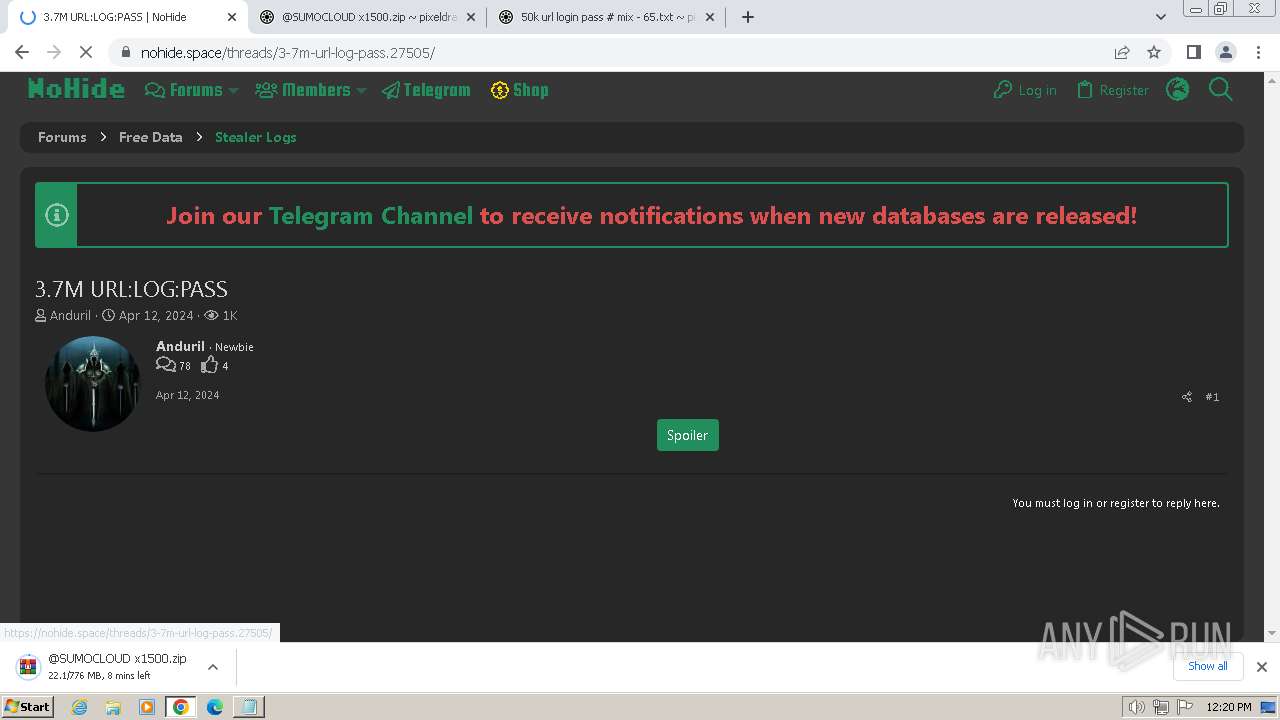Click the browser back arrow
This screenshot has width=1280, height=720.
click(22, 52)
